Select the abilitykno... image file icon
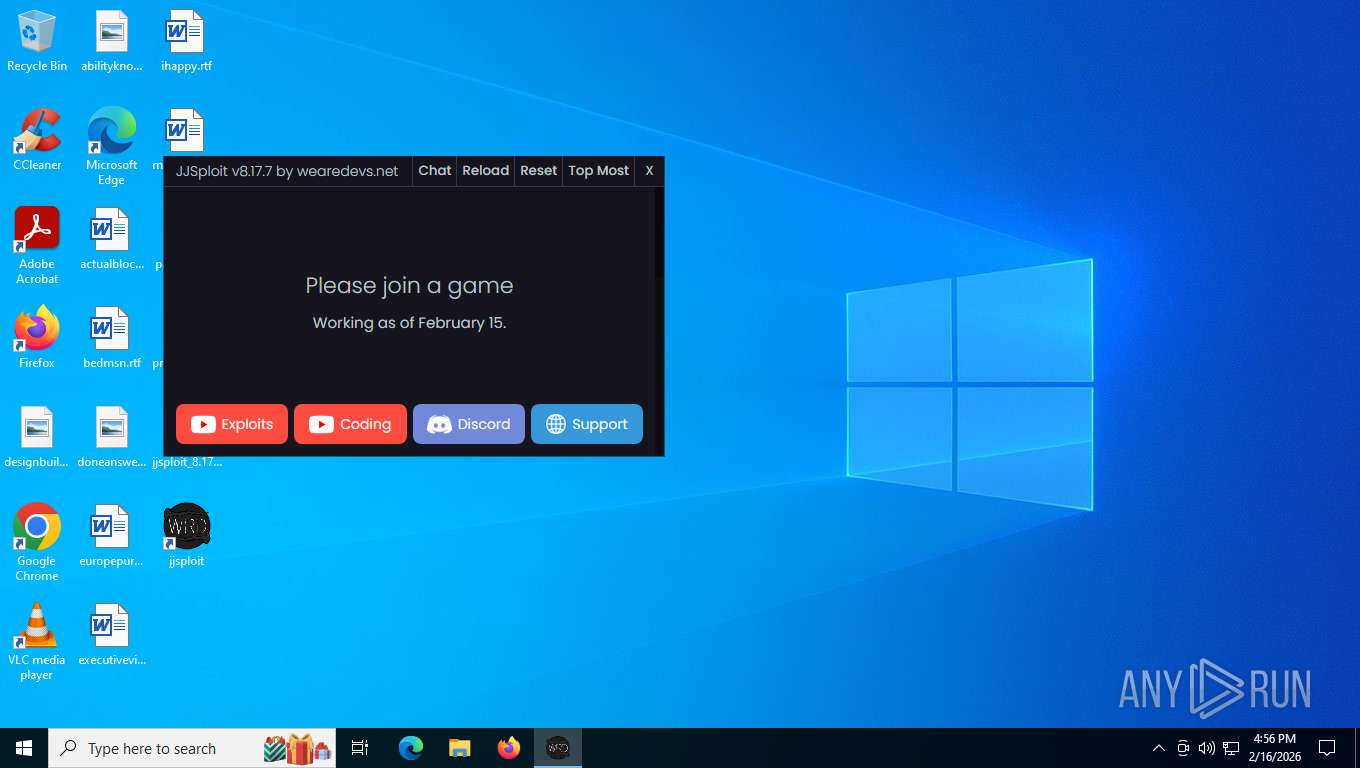This screenshot has height=768, width=1360. click(x=111, y=42)
